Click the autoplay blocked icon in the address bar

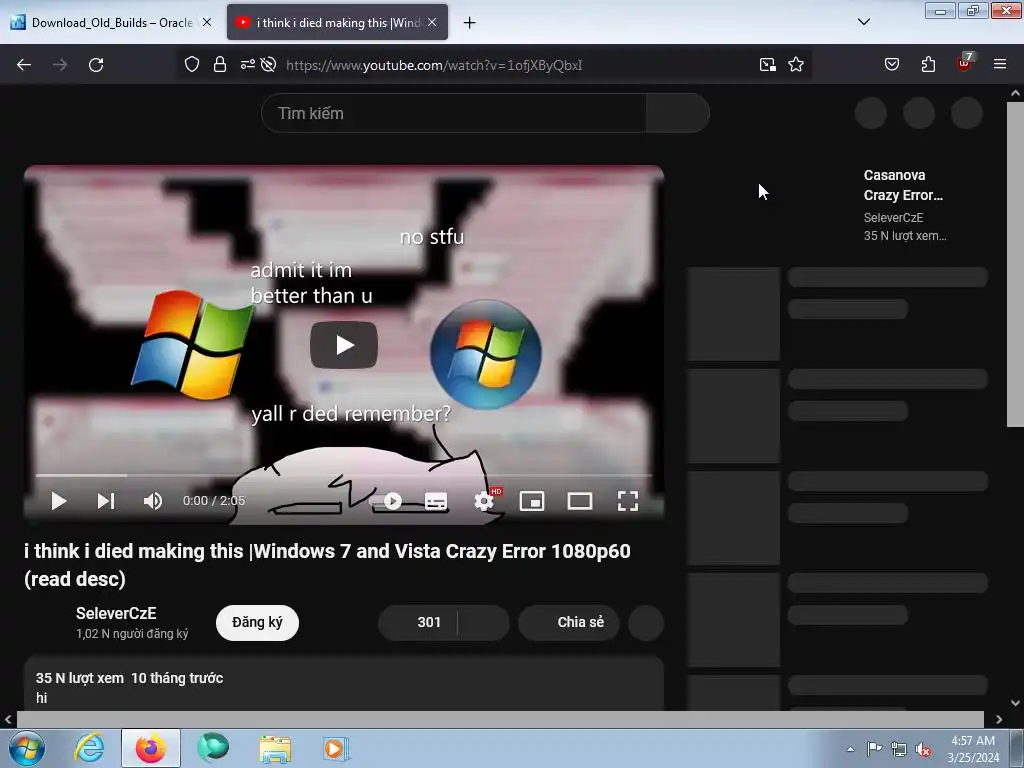click(x=268, y=65)
